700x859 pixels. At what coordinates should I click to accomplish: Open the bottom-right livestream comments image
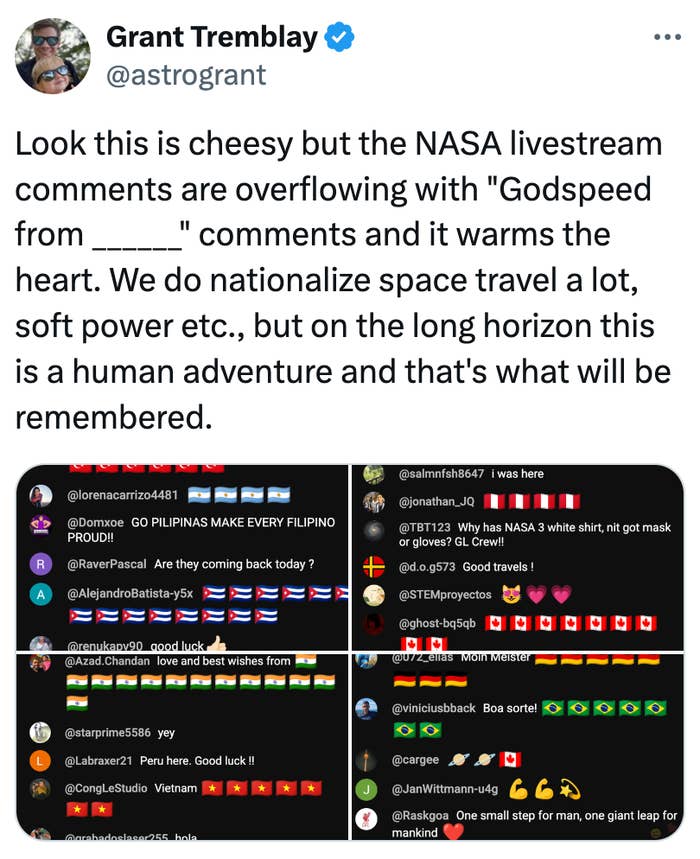[516, 746]
